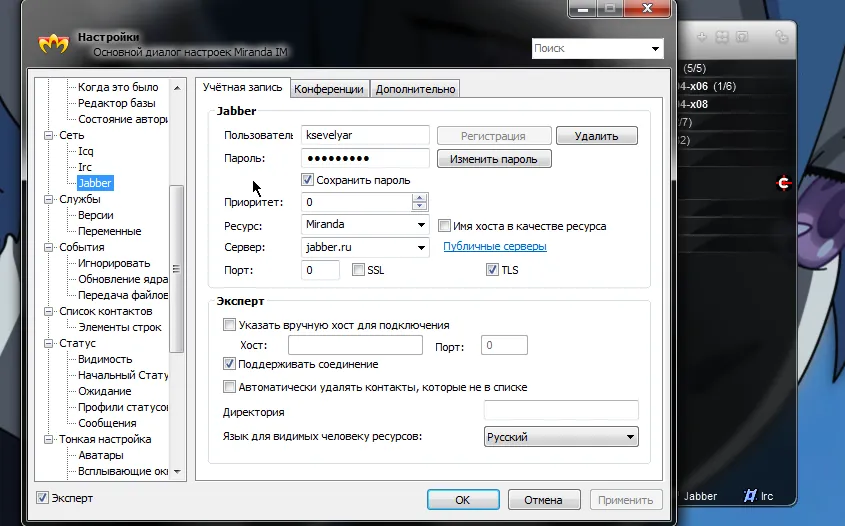Image resolution: width=845 pixels, height=526 pixels.
Task: Switch to the 'Дополнительно' tab
Action: [x=415, y=89]
